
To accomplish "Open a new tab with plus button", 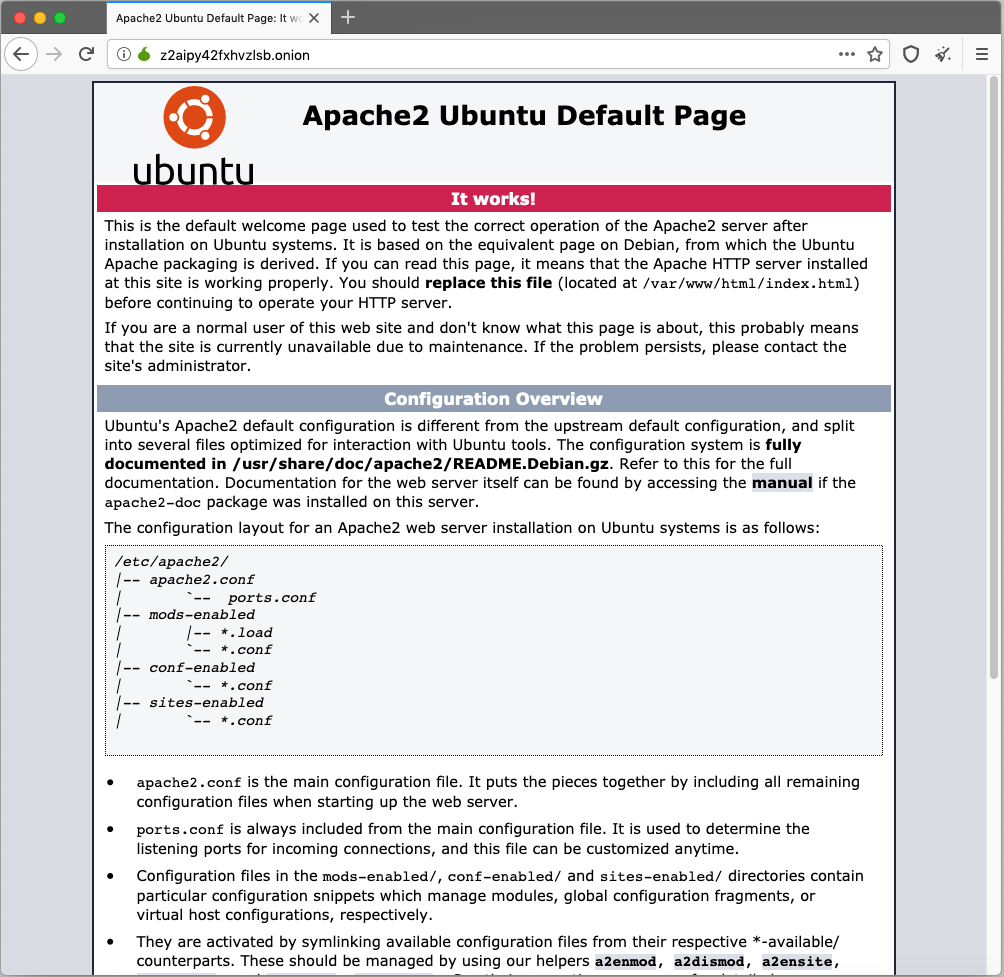I will (x=348, y=17).
